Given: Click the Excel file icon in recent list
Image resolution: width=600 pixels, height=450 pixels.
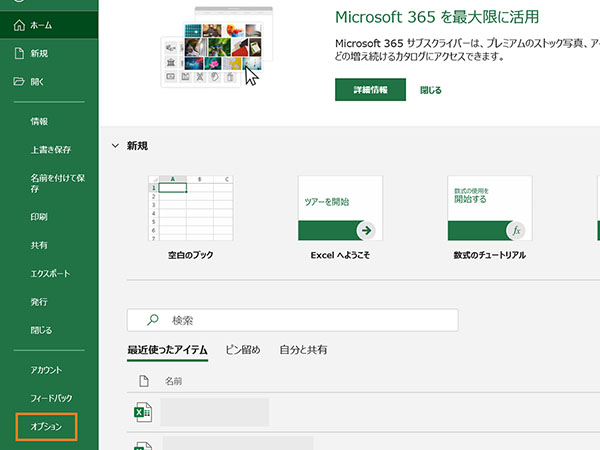Looking at the screenshot, I should pos(143,412).
